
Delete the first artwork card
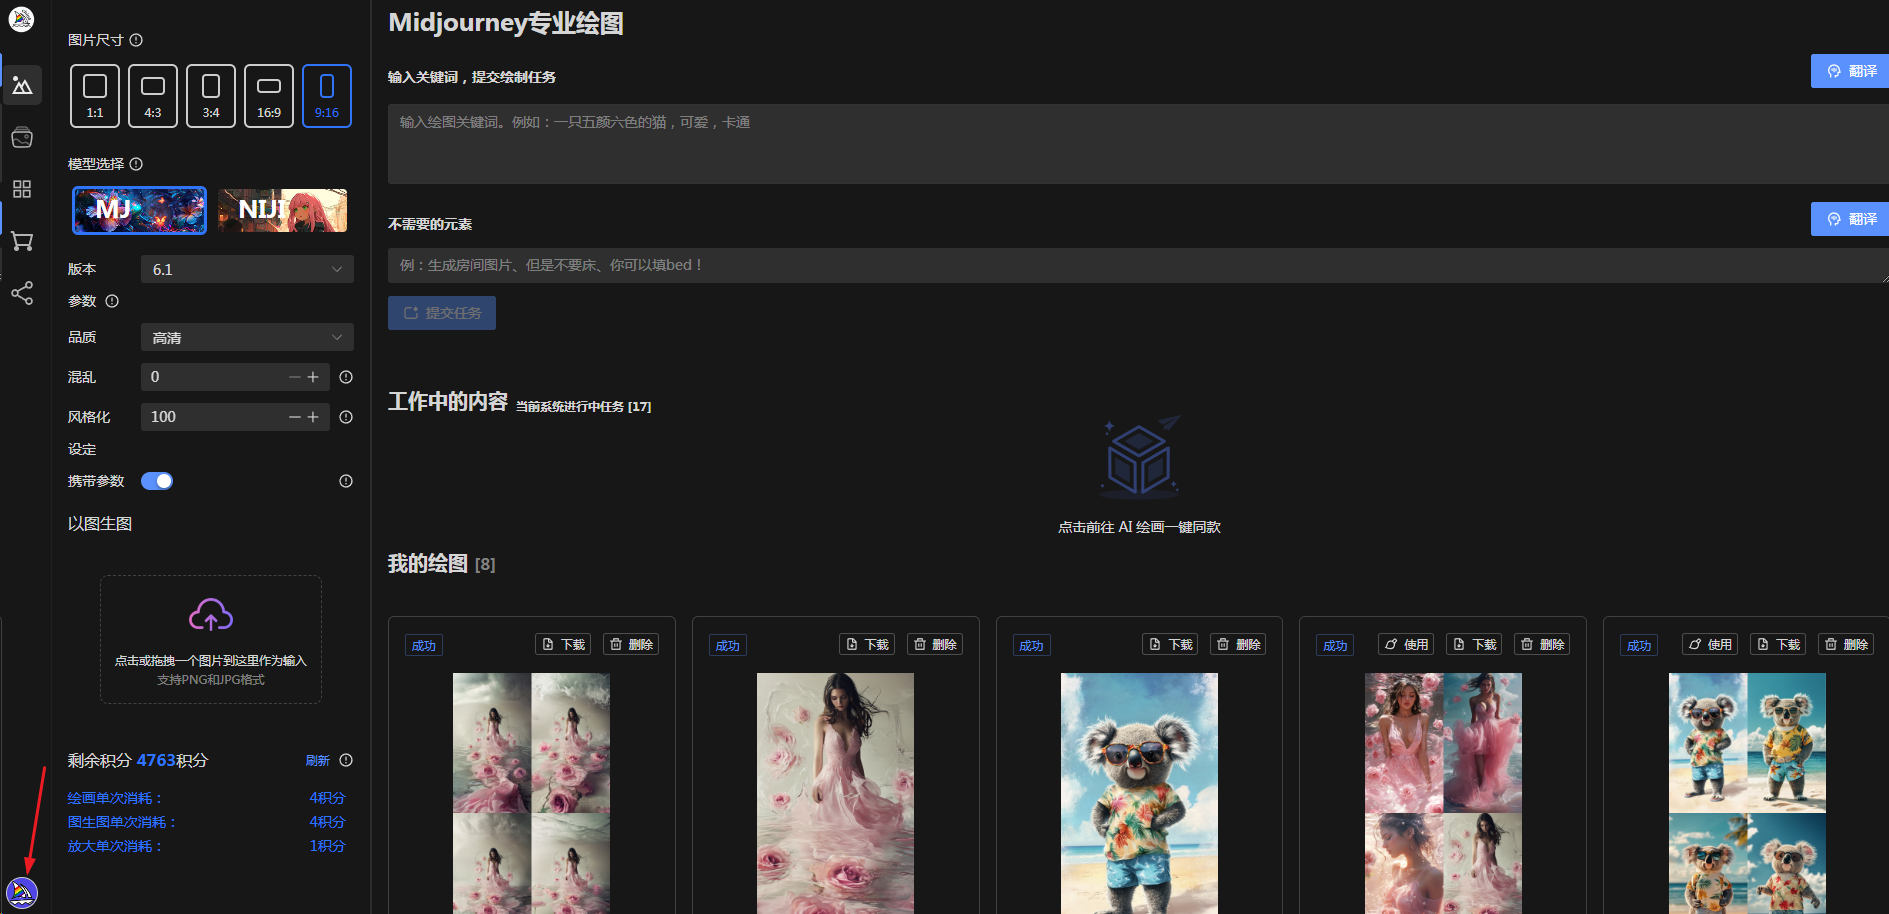tap(631, 645)
